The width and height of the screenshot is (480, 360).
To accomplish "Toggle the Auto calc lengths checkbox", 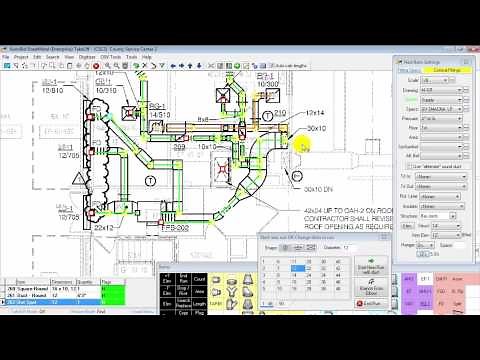I will (x=271, y=66).
